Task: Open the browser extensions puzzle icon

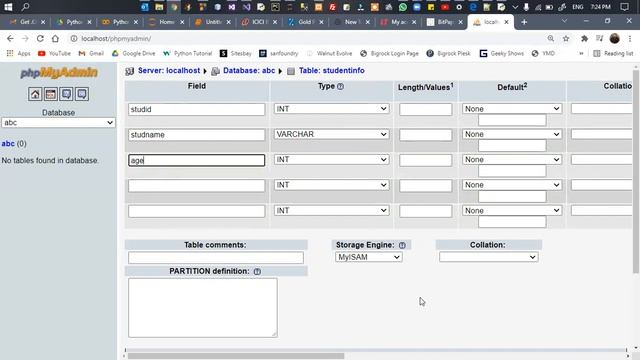Action: pyautogui.click(x=584, y=38)
